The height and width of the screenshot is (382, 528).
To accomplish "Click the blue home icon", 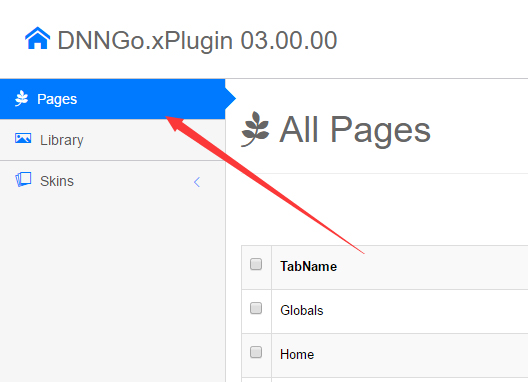I will [x=38, y=38].
